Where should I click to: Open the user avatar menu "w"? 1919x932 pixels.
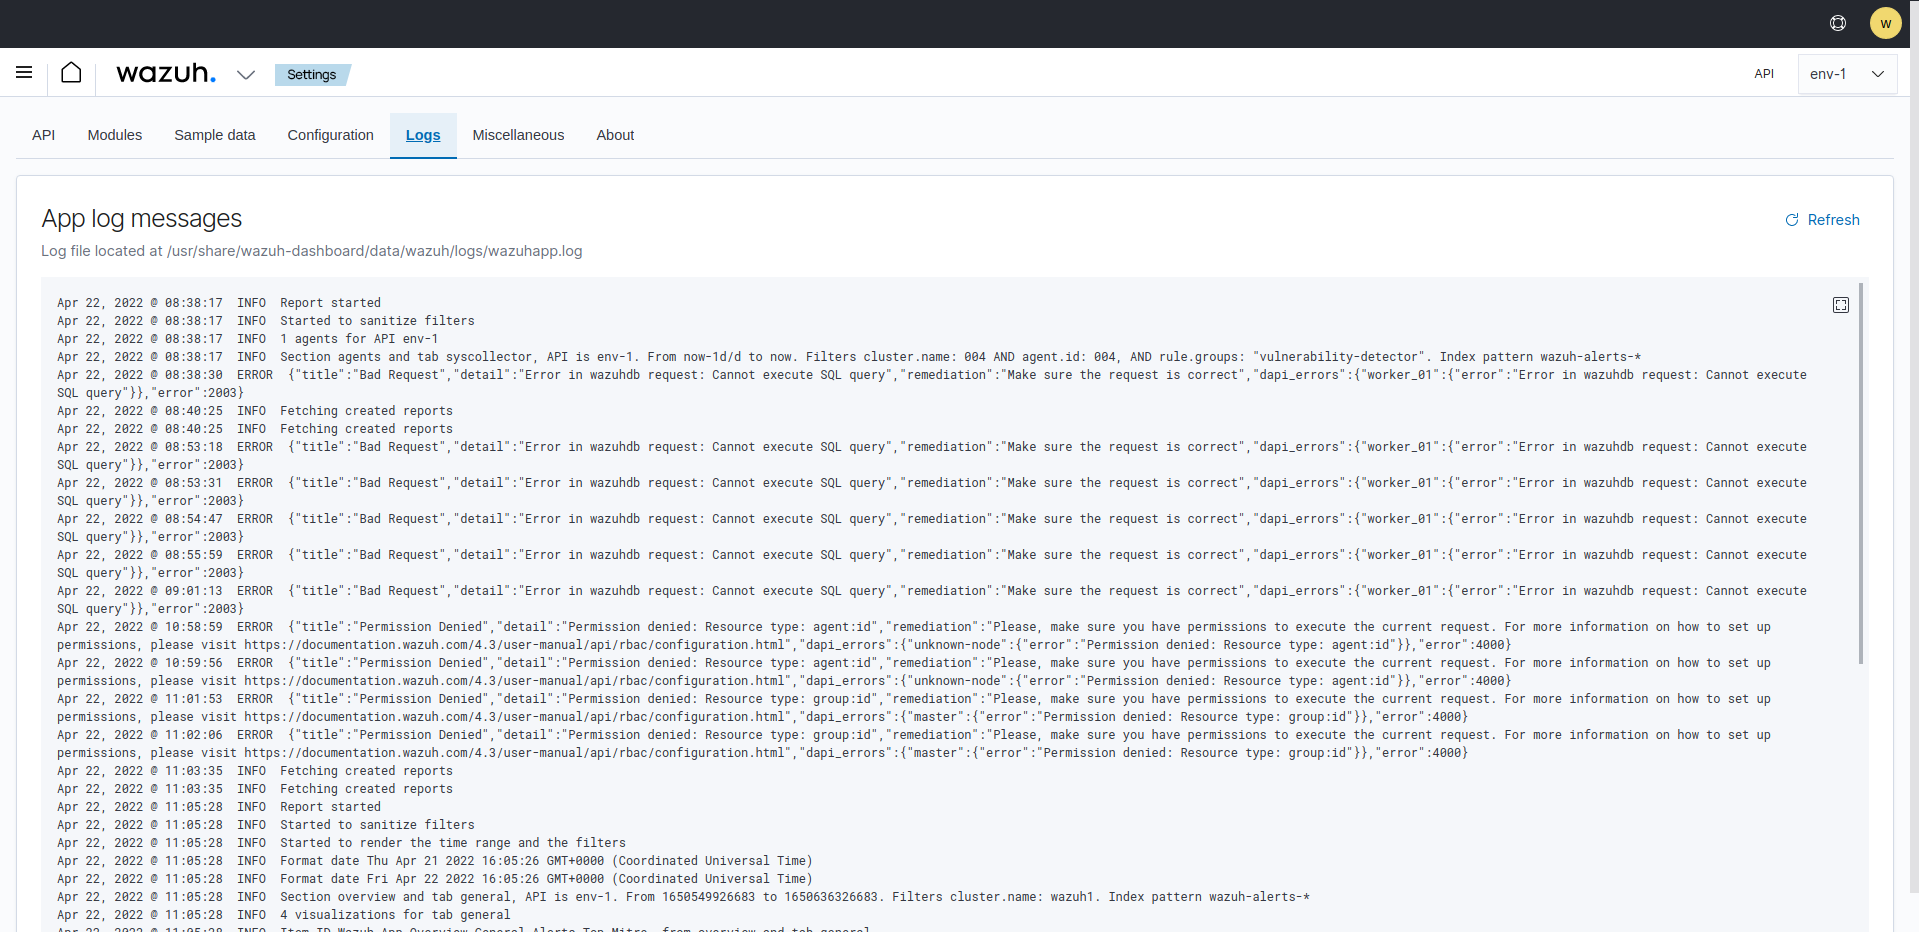point(1885,23)
